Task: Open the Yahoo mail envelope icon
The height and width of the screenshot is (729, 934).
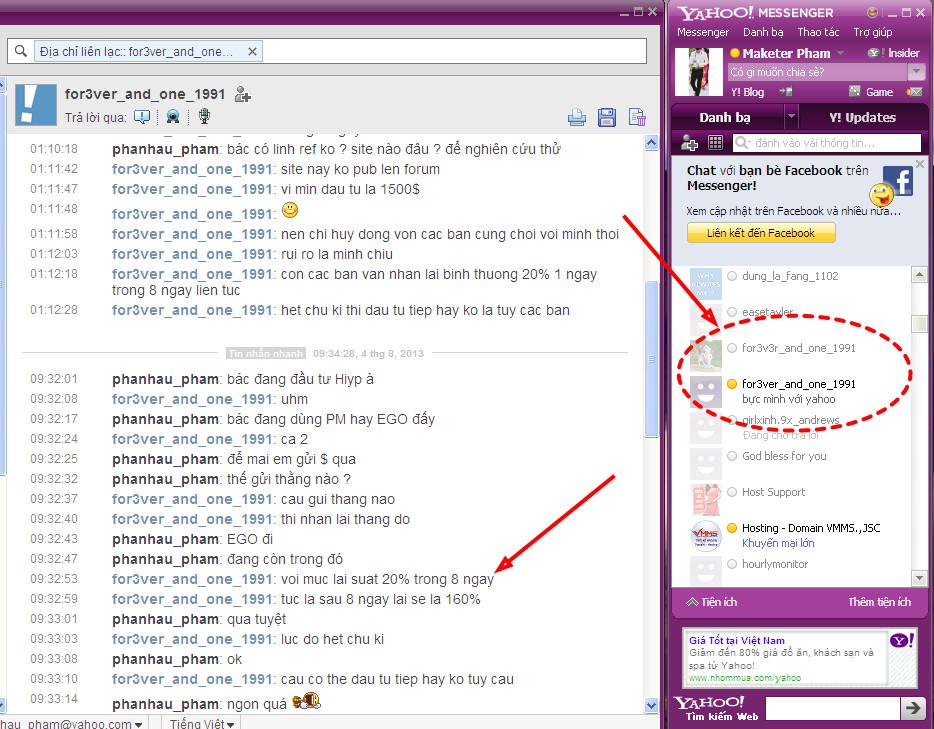Action: 914,92
